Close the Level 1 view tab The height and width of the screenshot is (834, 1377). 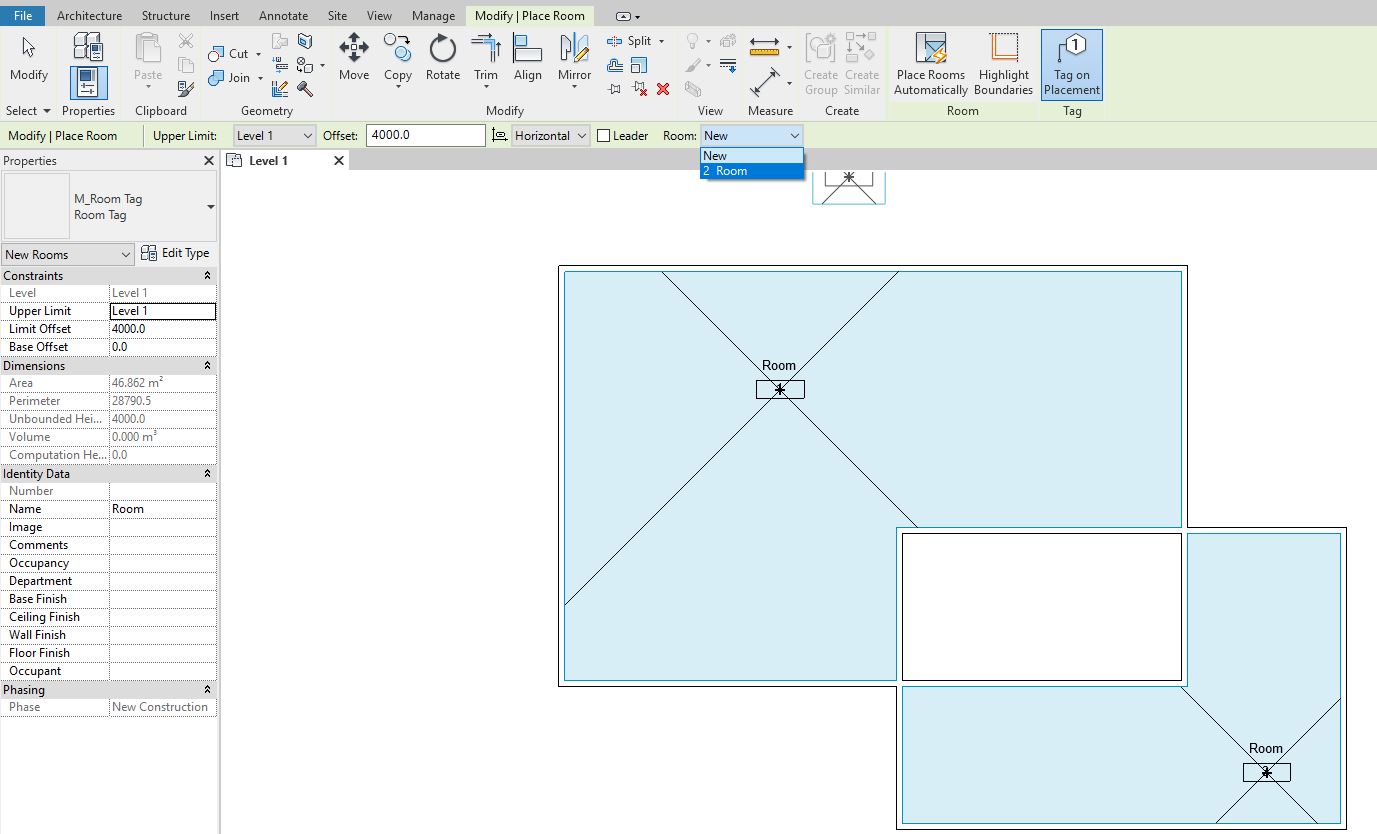click(x=338, y=161)
